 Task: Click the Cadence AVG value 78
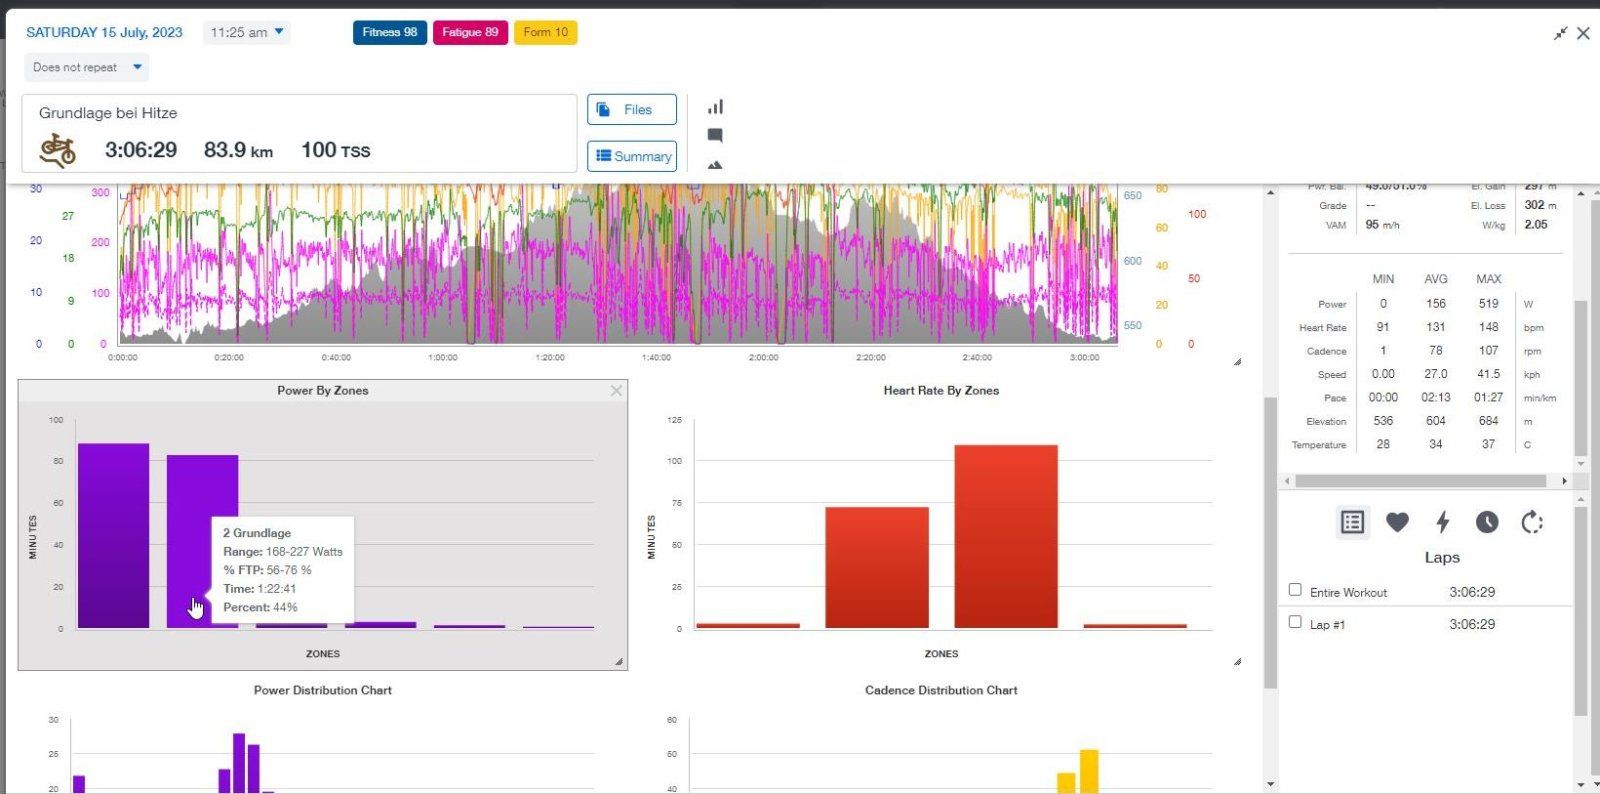[x=1436, y=351]
